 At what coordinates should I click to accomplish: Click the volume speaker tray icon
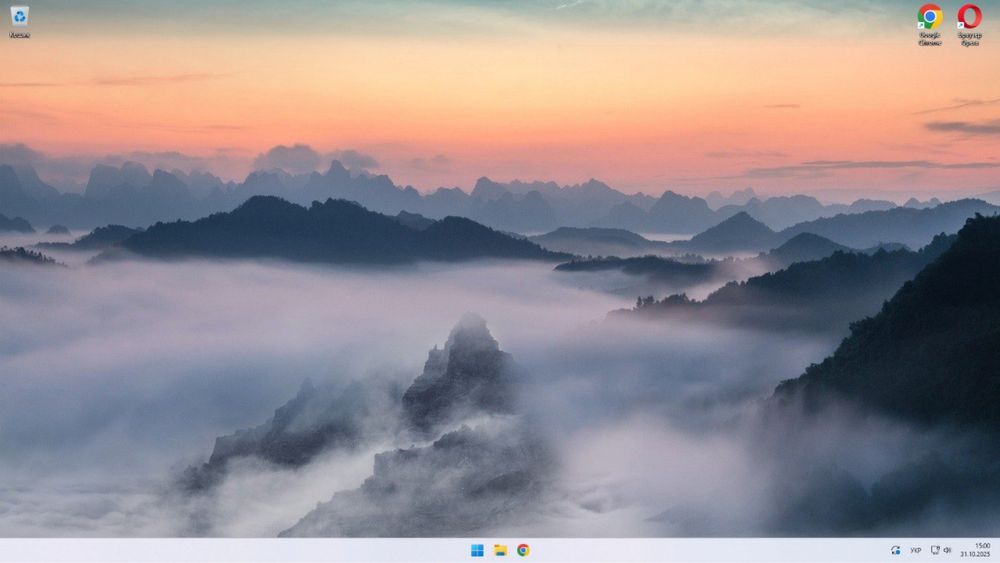tap(947, 550)
